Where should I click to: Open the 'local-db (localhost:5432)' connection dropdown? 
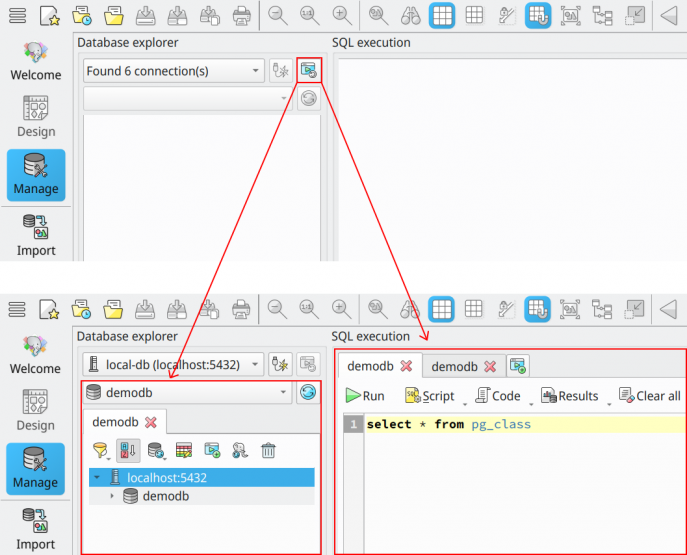point(173,364)
